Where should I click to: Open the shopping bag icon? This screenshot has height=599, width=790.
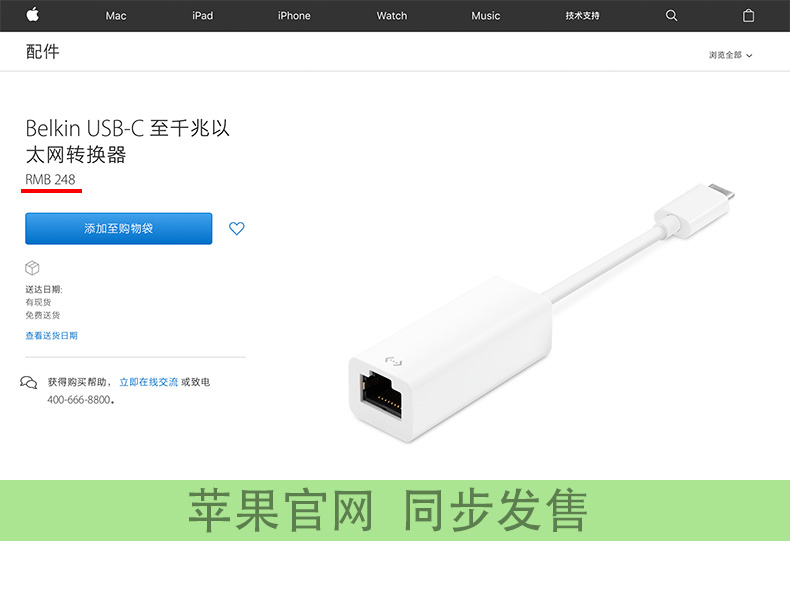748,16
